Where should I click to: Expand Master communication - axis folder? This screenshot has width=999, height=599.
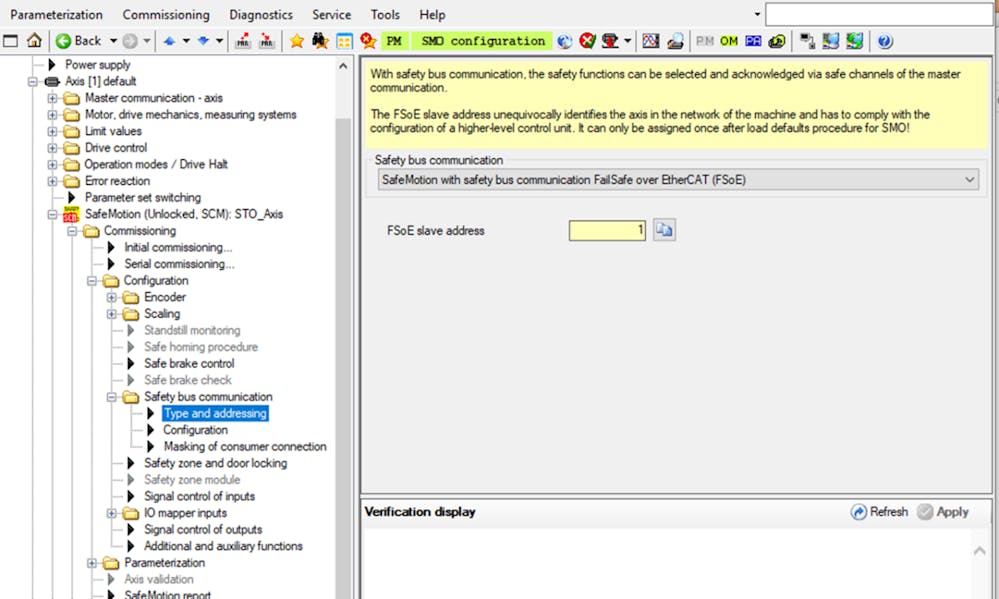point(53,98)
